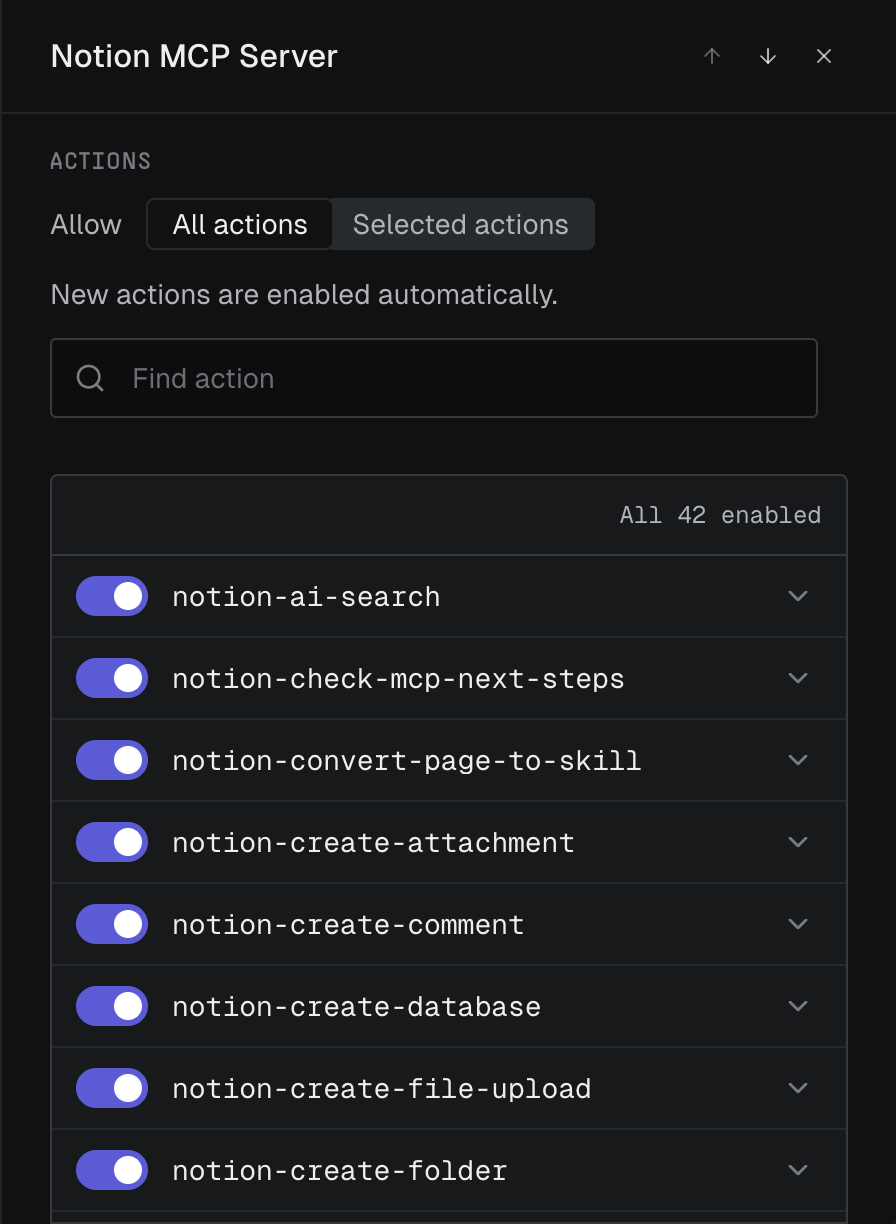
Task: Show notion-create-database details chevron
Action: tap(797, 1006)
